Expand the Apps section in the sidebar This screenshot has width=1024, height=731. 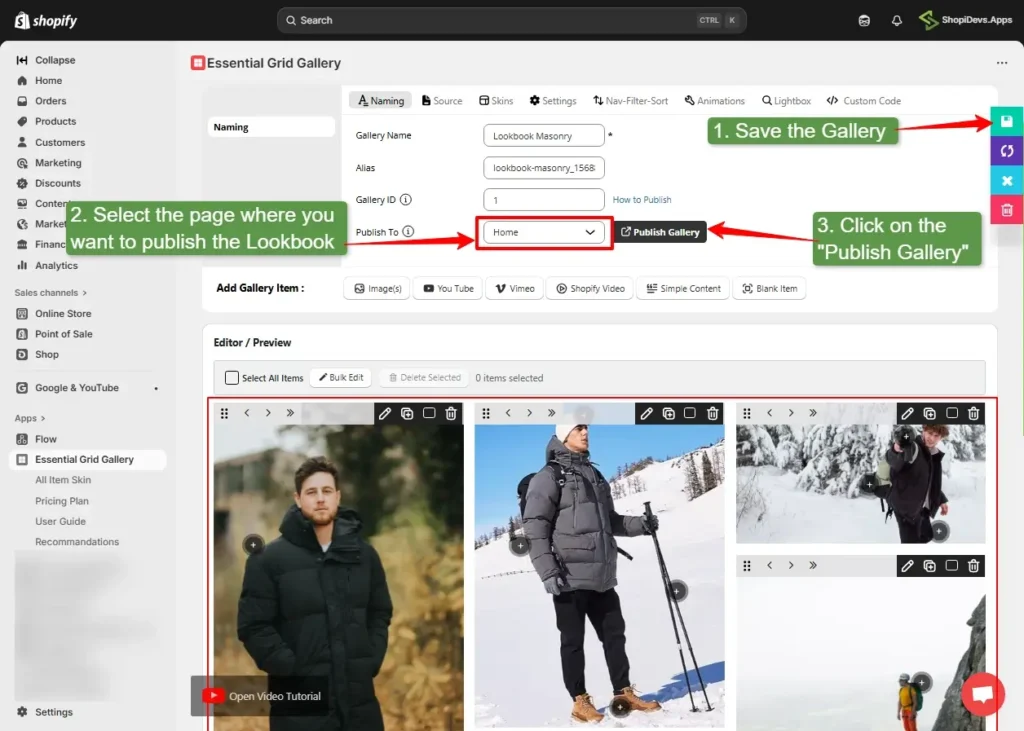tap(31, 418)
